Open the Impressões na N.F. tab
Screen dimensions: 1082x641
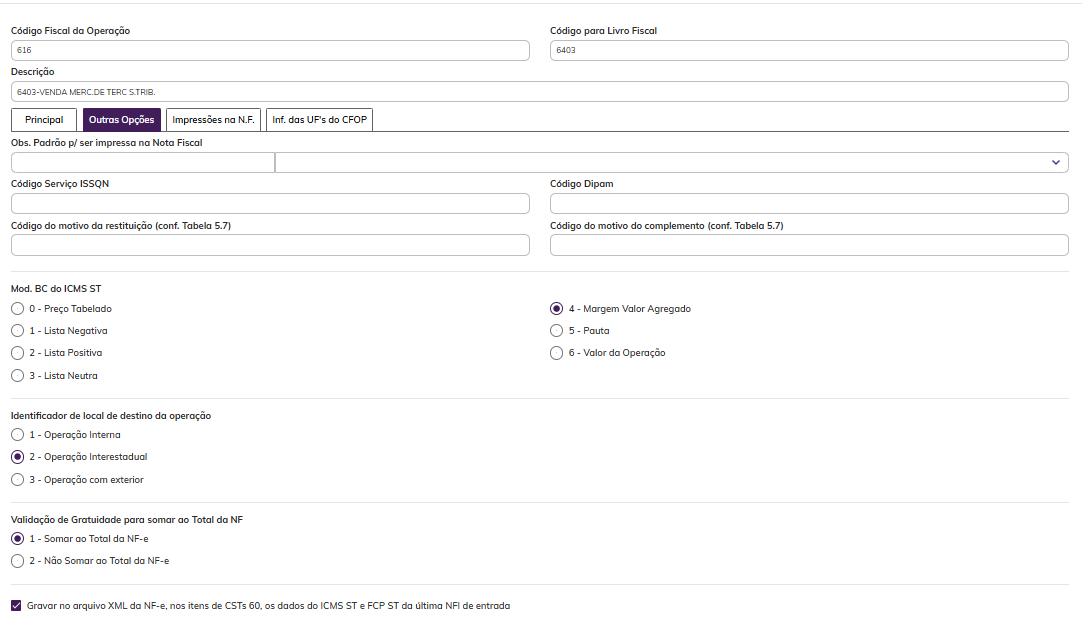[214, 120]
